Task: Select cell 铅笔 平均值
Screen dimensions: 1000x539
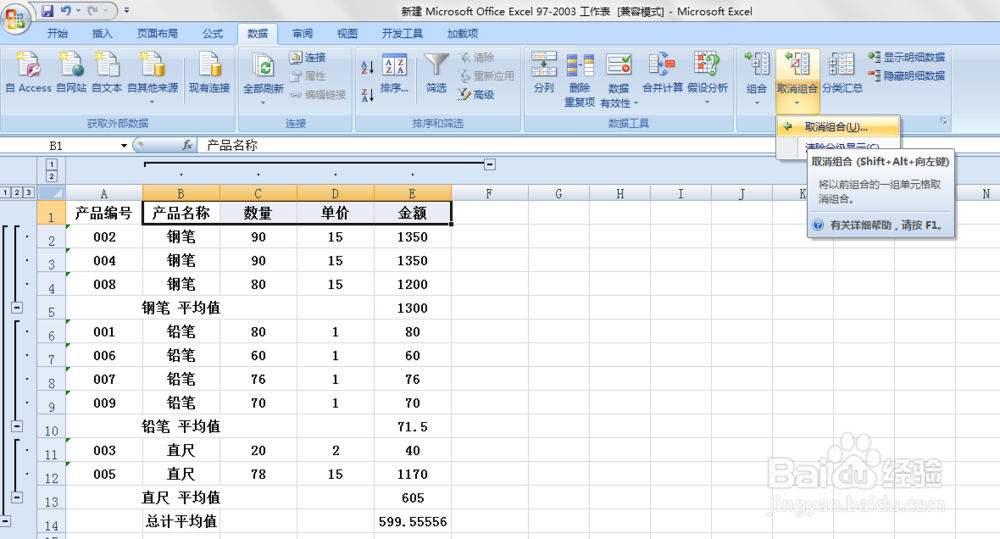Action: click(x=181, y=427)
